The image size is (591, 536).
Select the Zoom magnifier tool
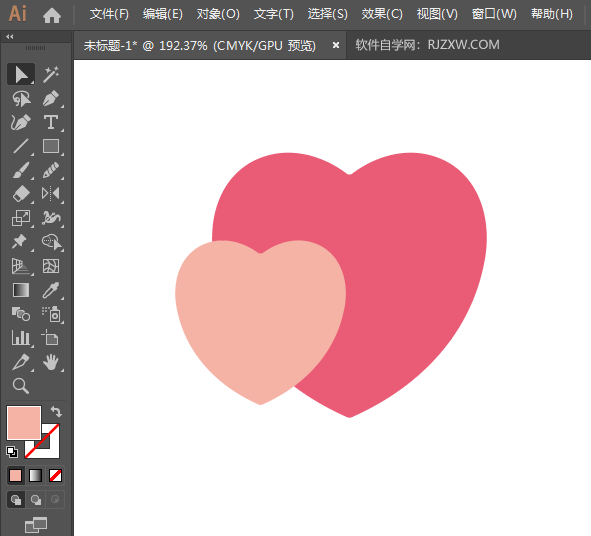pos(21,386)
